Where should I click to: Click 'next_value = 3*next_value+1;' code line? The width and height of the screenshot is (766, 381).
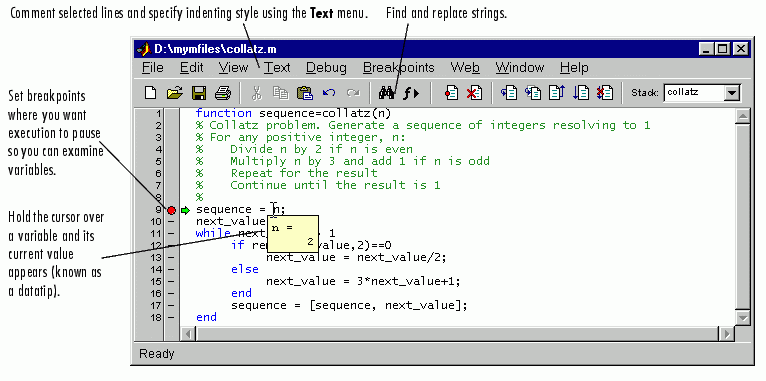coord(363,281)
